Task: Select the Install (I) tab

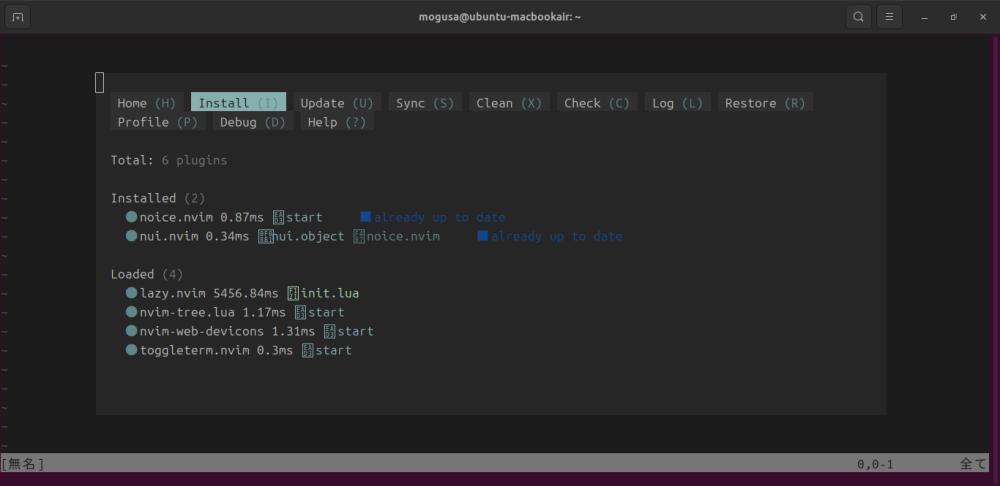Action: (x=238, y=103)
